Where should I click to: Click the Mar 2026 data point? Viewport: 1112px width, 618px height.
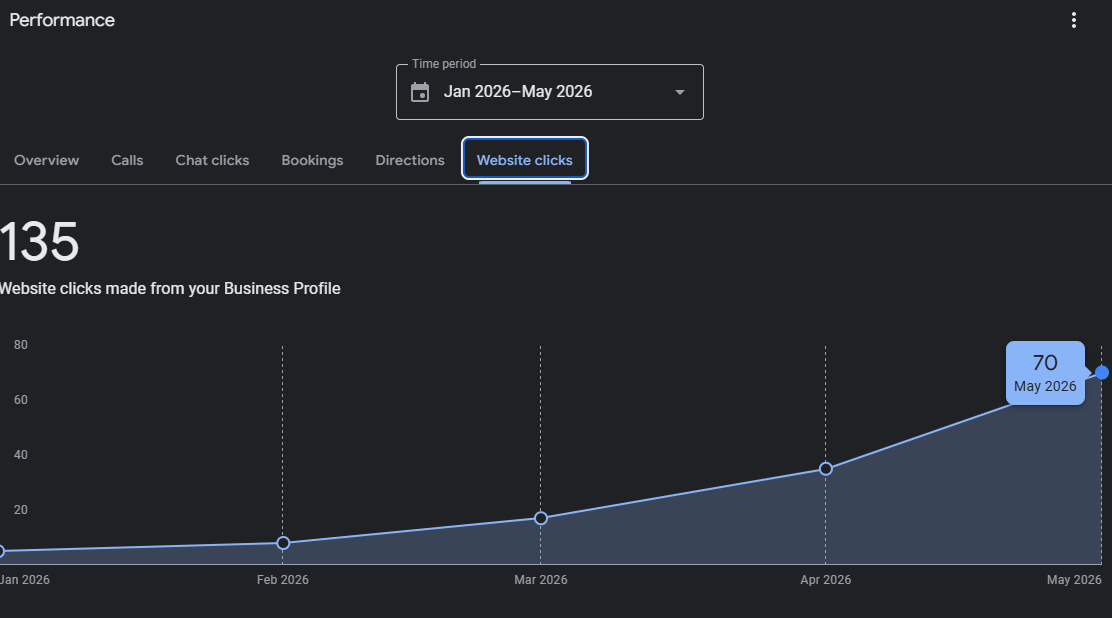pos(540,519)
